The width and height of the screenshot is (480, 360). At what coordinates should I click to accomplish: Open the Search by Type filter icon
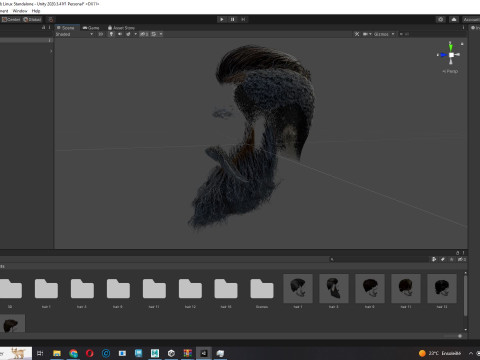(x=434, y=259)
